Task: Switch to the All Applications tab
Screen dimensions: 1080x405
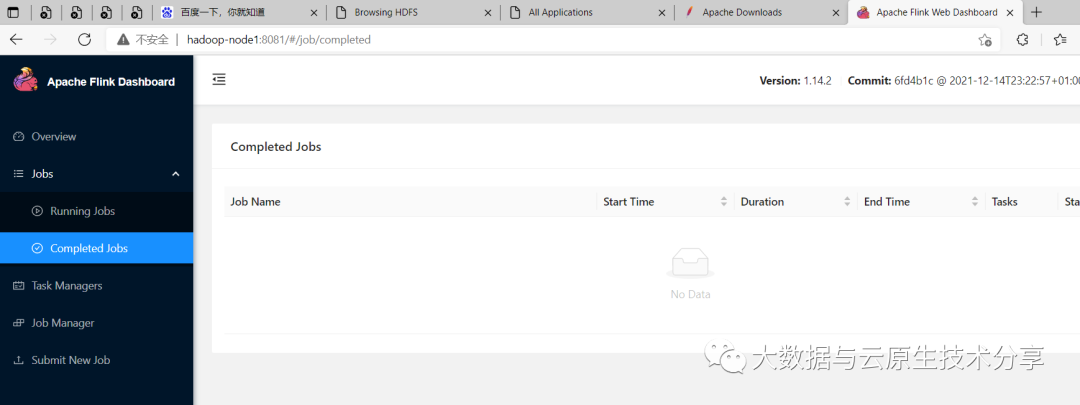Action: (588, 12)
